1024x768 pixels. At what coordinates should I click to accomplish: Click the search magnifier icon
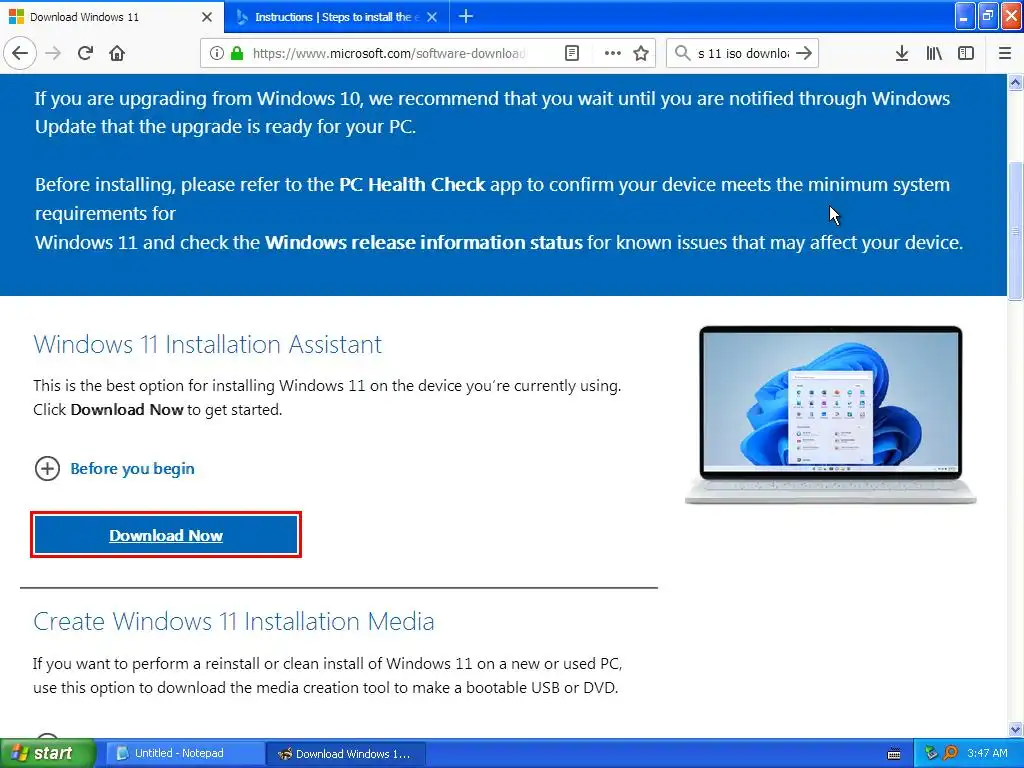click(x=682, y=53)
